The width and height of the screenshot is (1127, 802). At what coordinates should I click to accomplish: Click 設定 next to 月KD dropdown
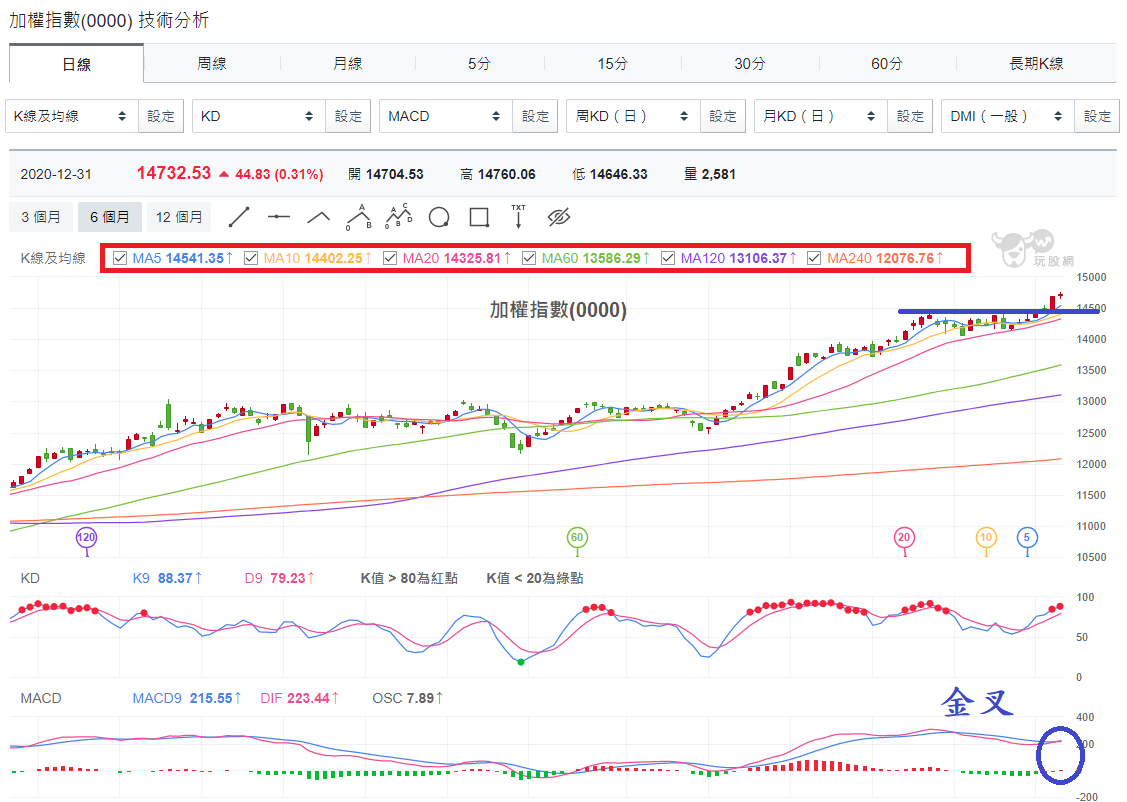[910, 116]
